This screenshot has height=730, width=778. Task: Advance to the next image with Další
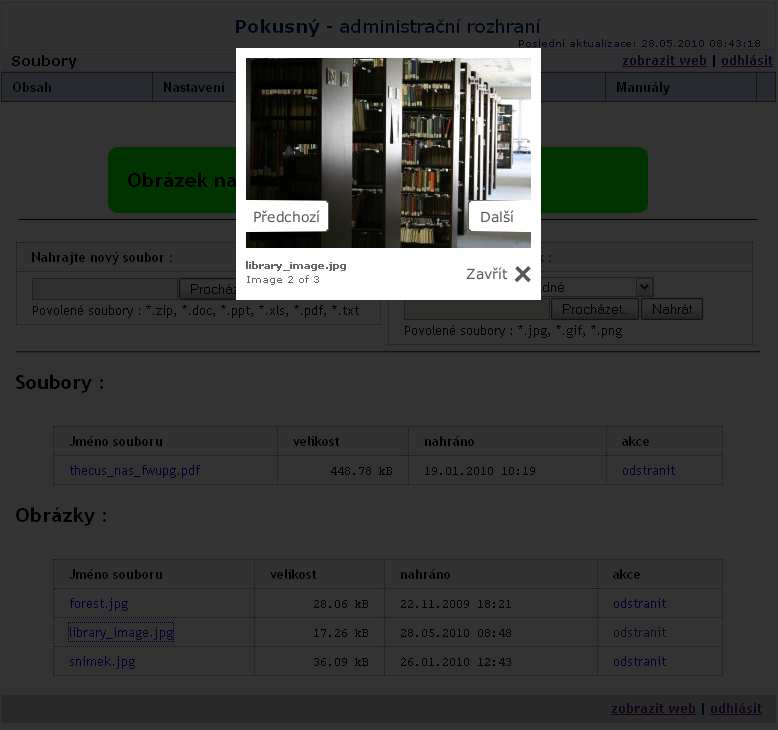[499, 216]
